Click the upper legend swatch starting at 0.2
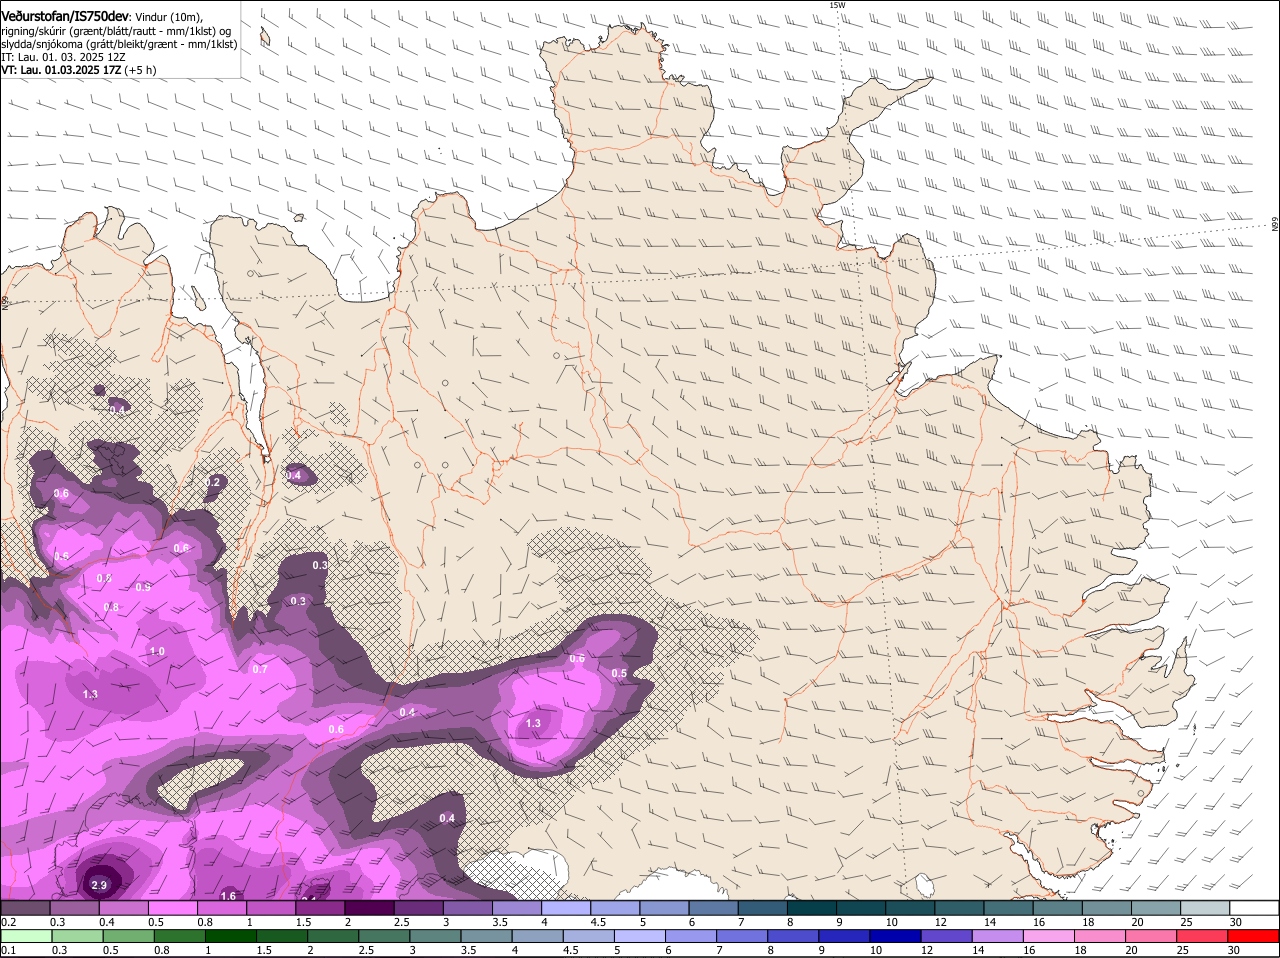This screenshot has width=1280, height=958. (25, 907)
